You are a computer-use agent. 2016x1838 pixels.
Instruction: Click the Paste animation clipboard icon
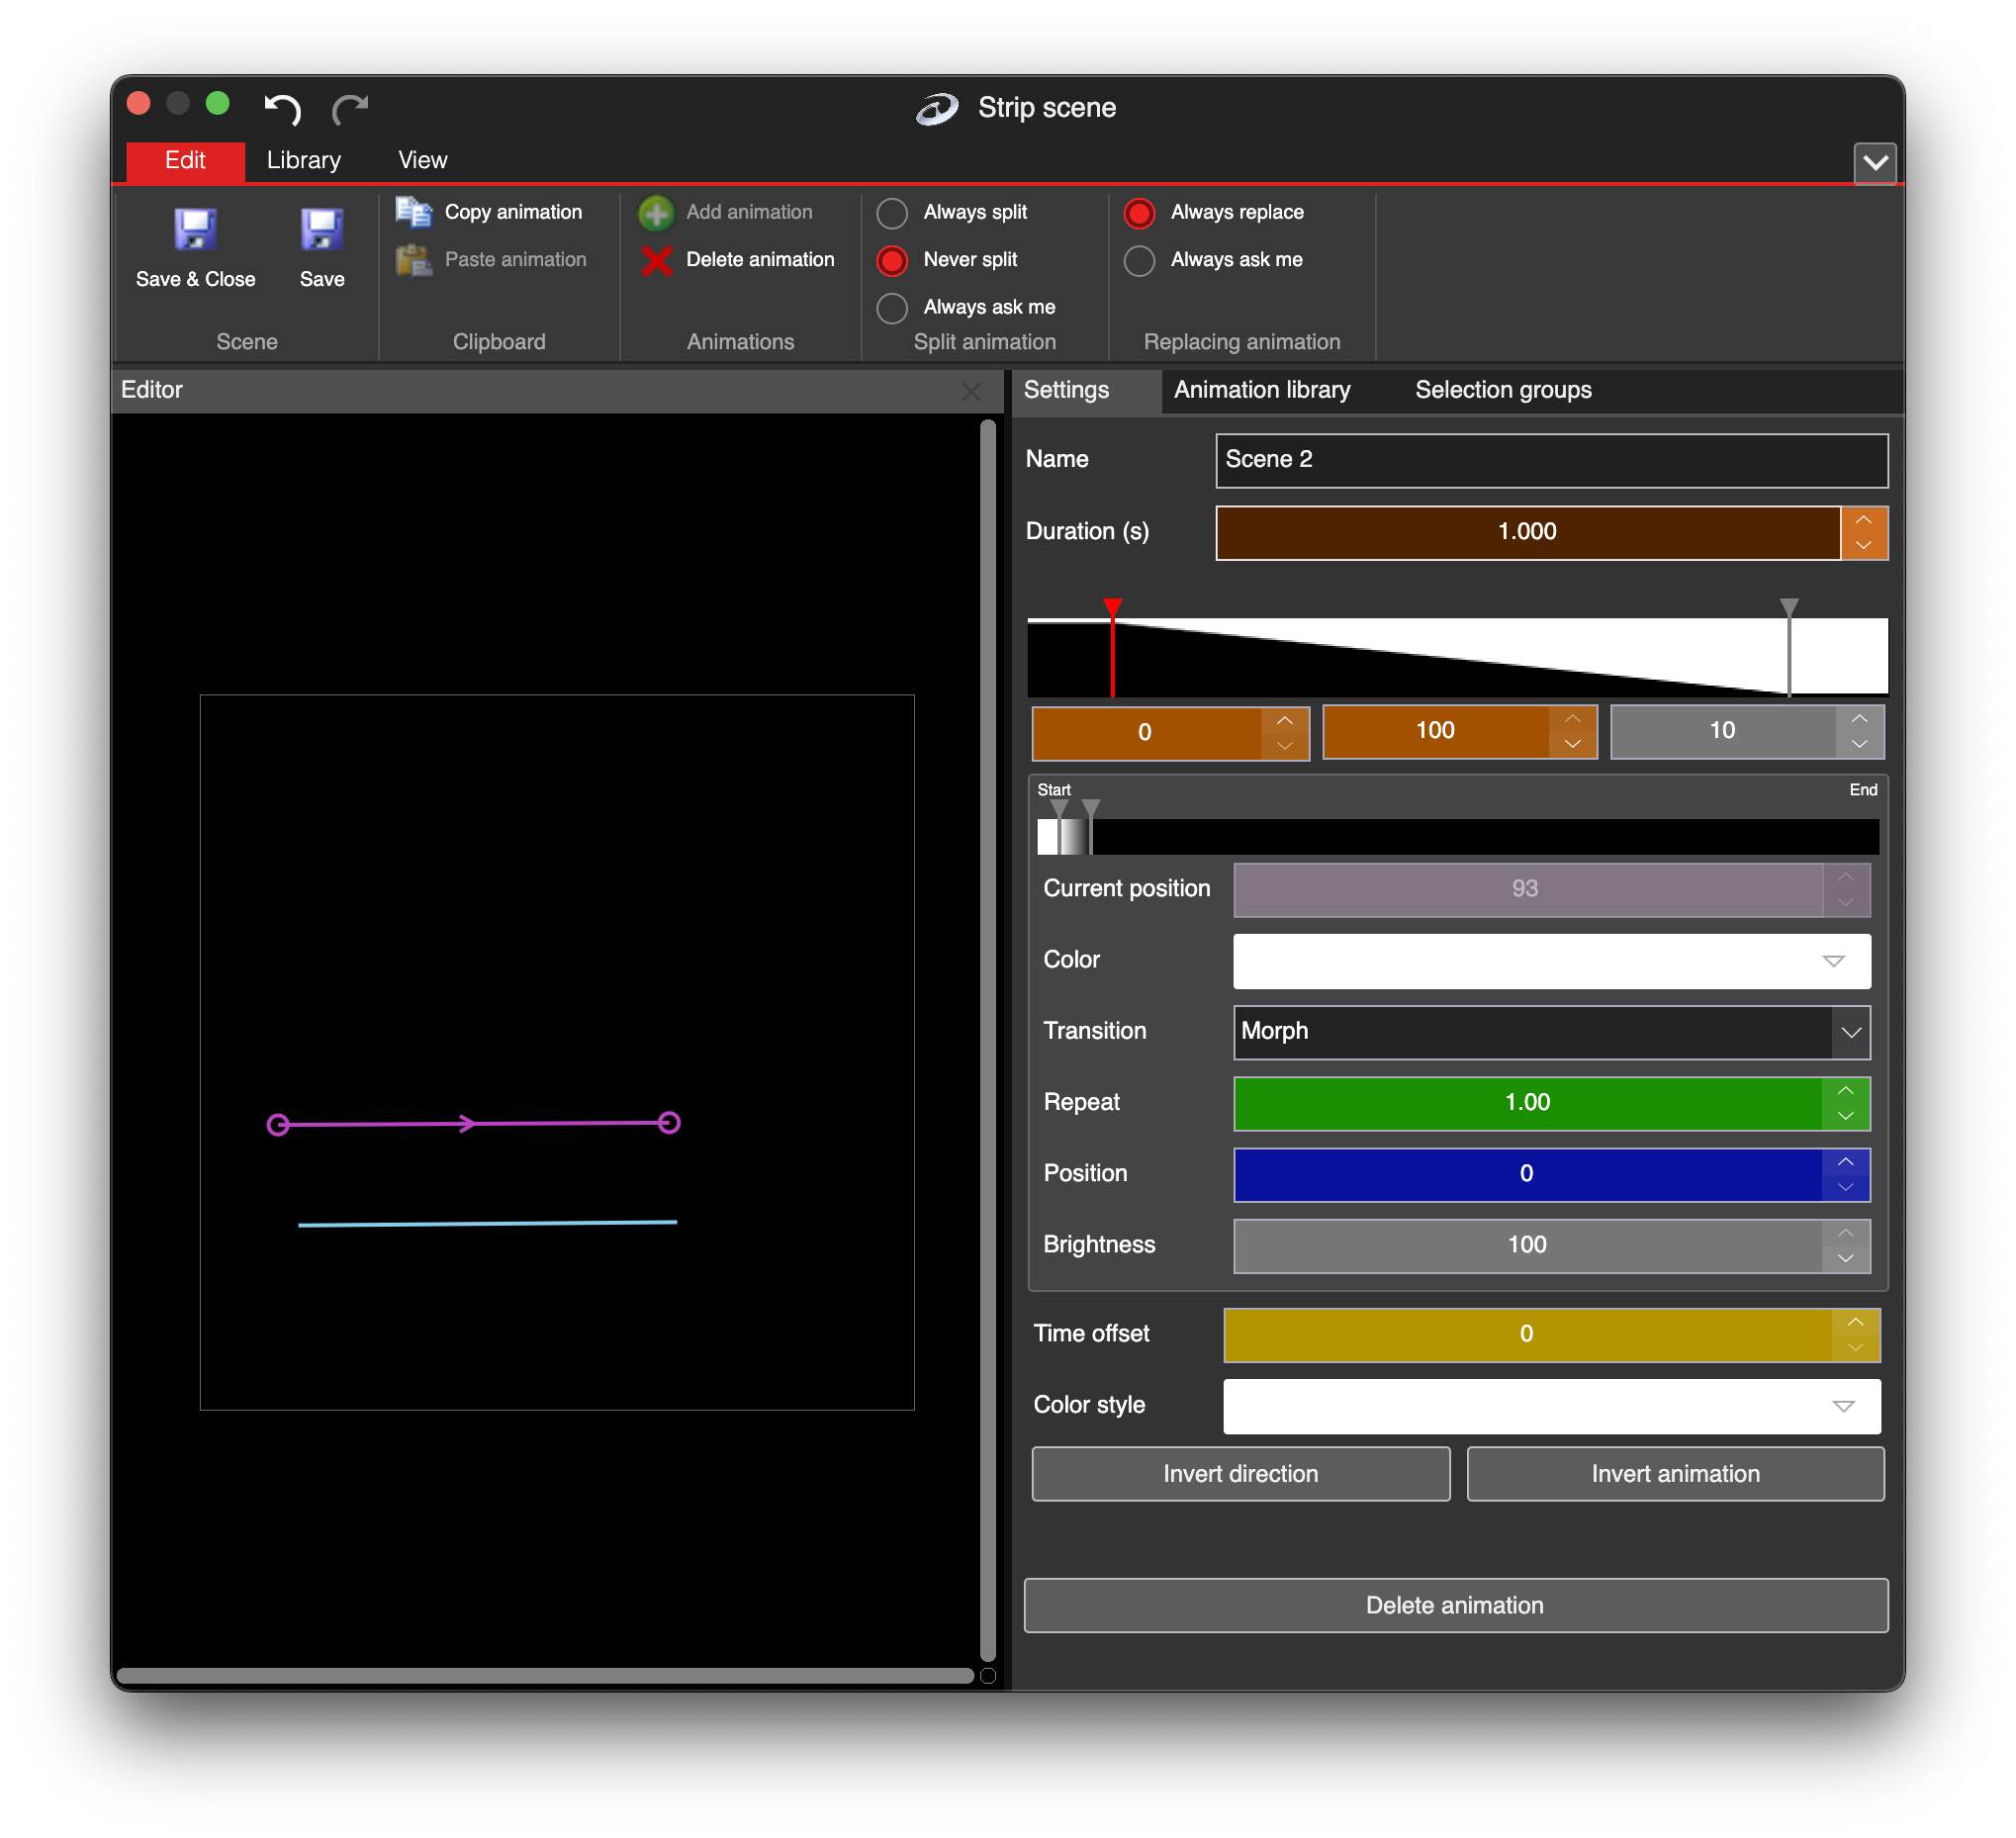point(413,260)
